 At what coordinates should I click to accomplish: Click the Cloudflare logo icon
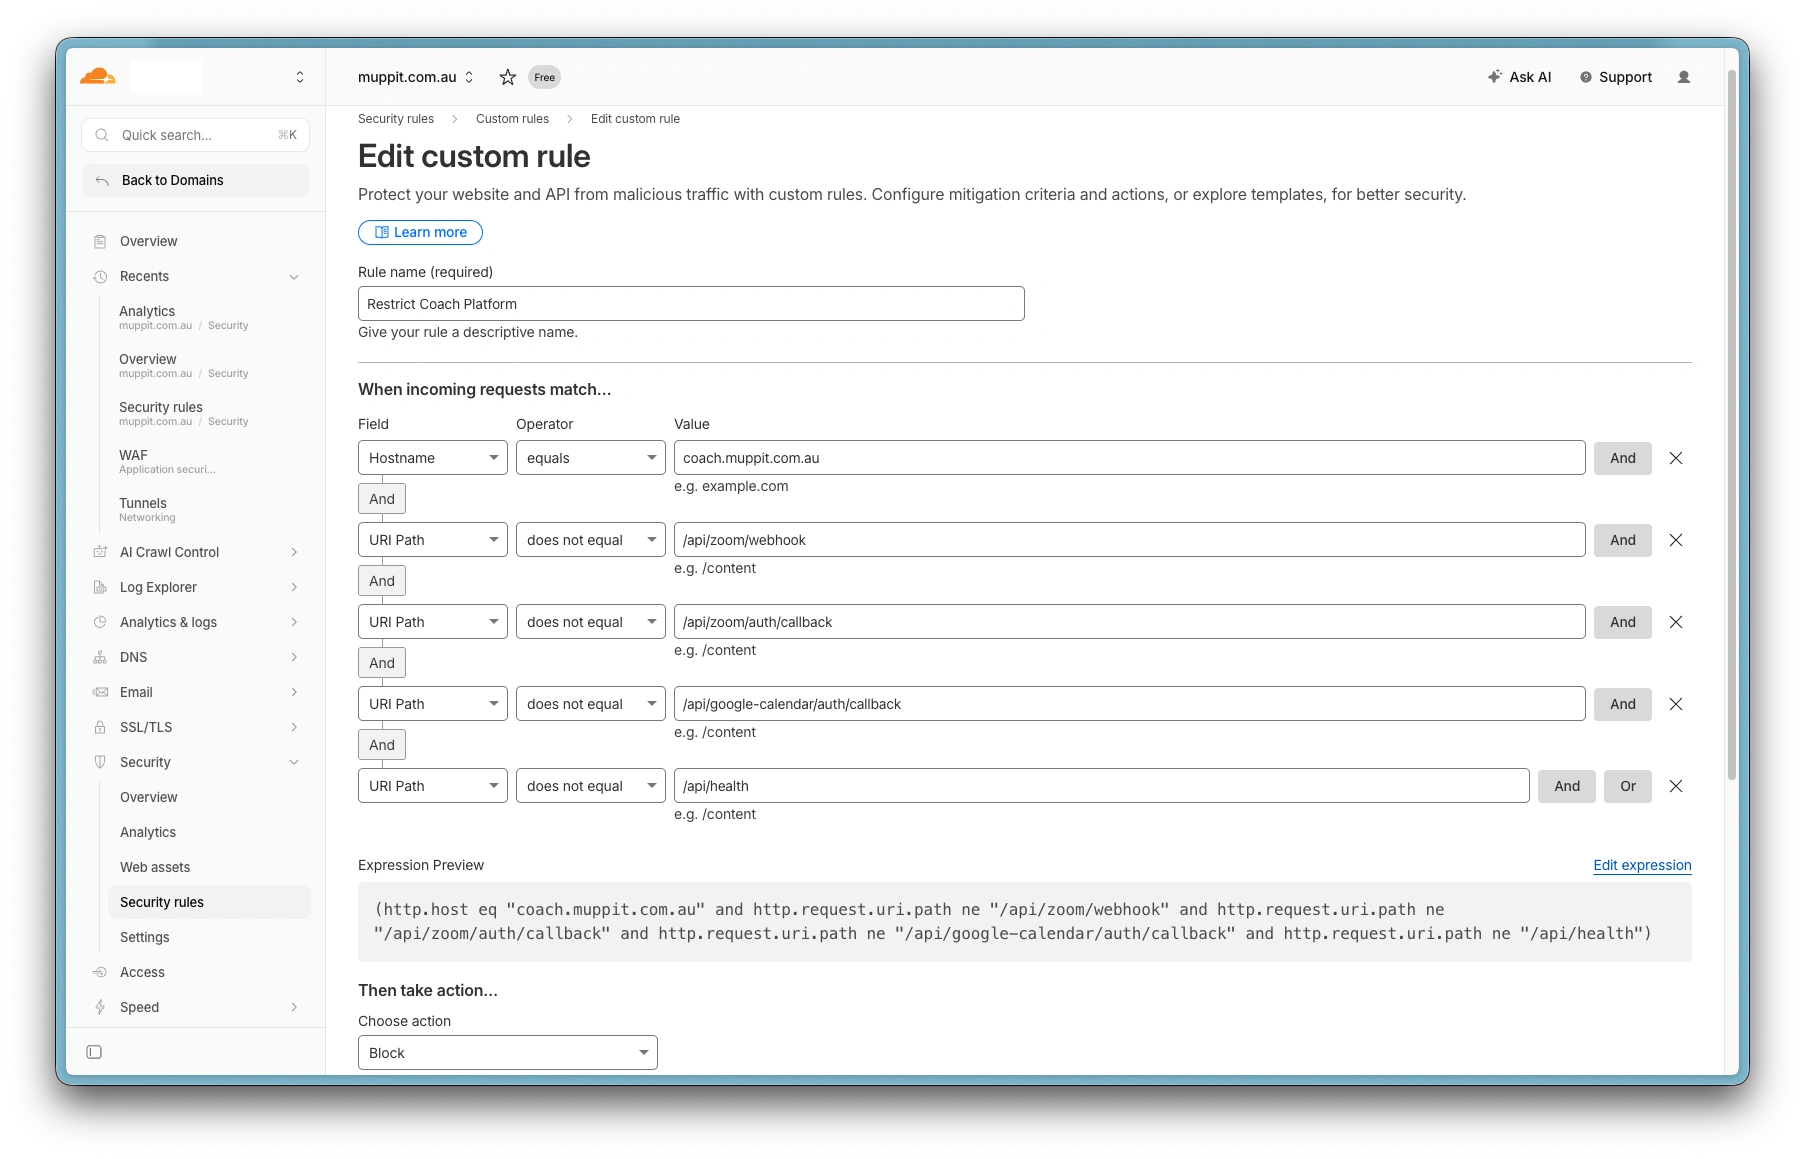[x=98, y=77]
